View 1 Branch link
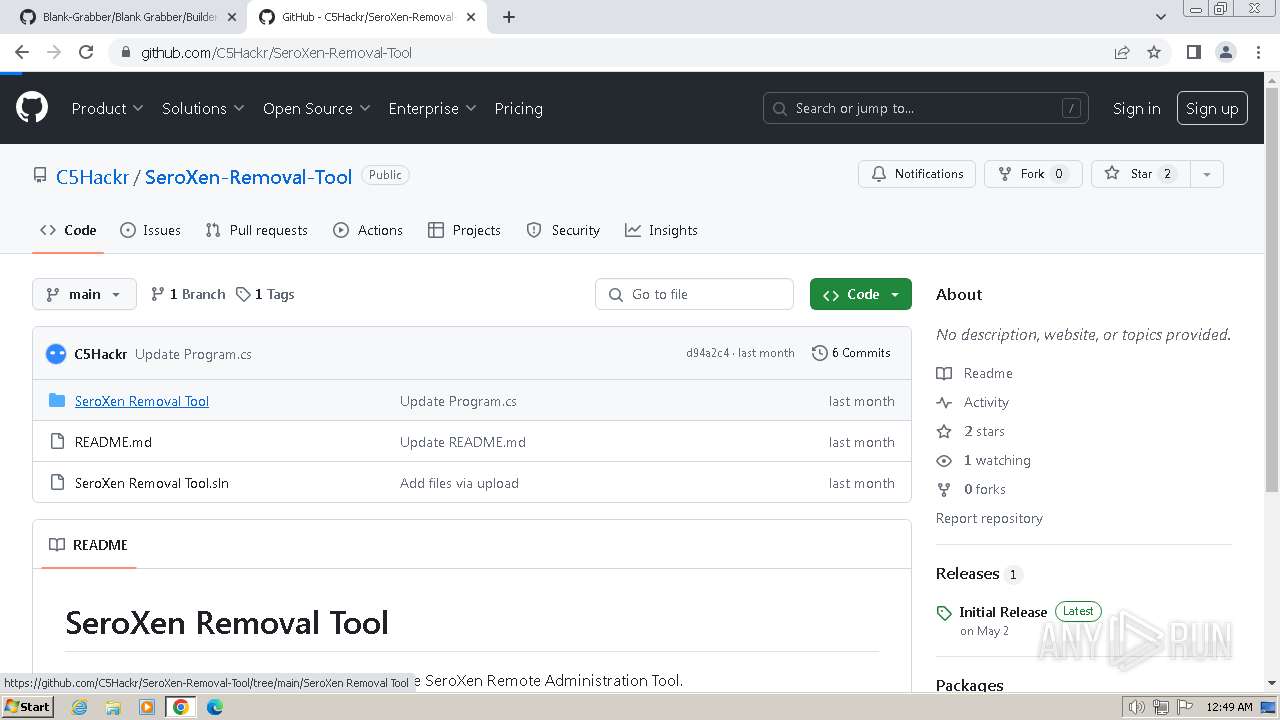Viewport: 1280px width, 720px height. click(x=188, y=294)
